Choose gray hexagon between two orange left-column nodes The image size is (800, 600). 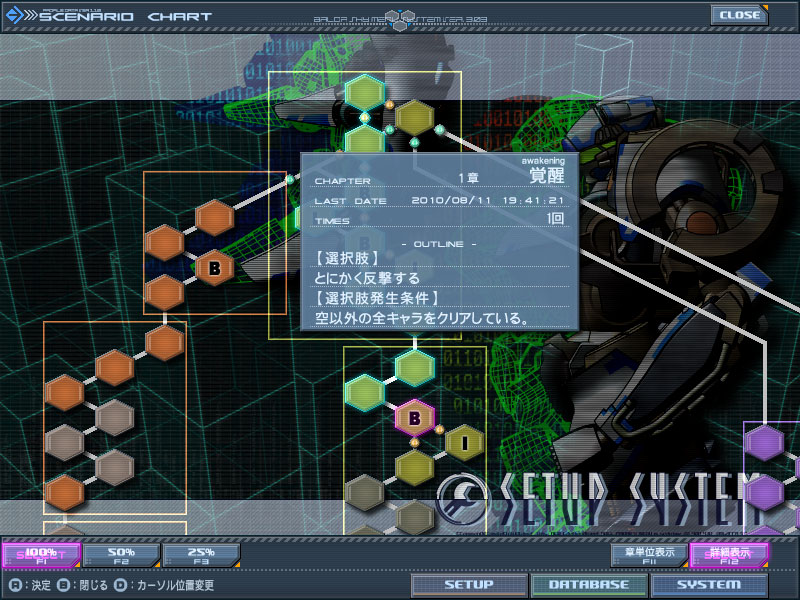click(64, 443)
